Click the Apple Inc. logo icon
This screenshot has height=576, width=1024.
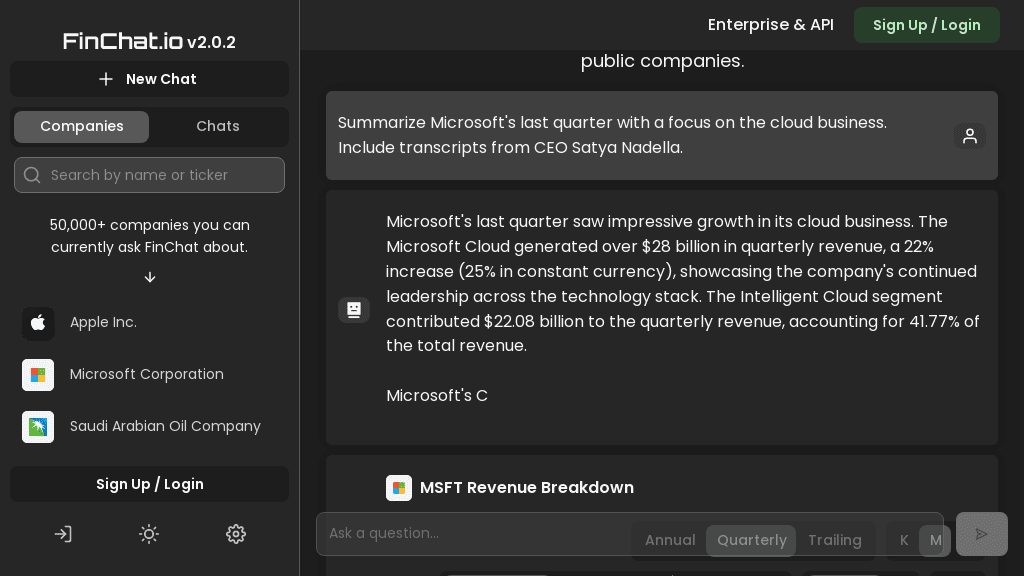[38, 322]
